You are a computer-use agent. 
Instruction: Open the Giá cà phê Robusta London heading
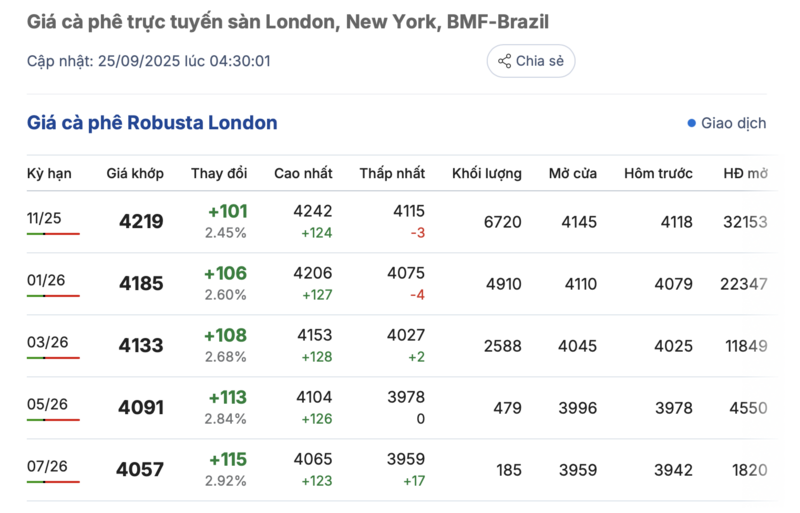[152, 123]
